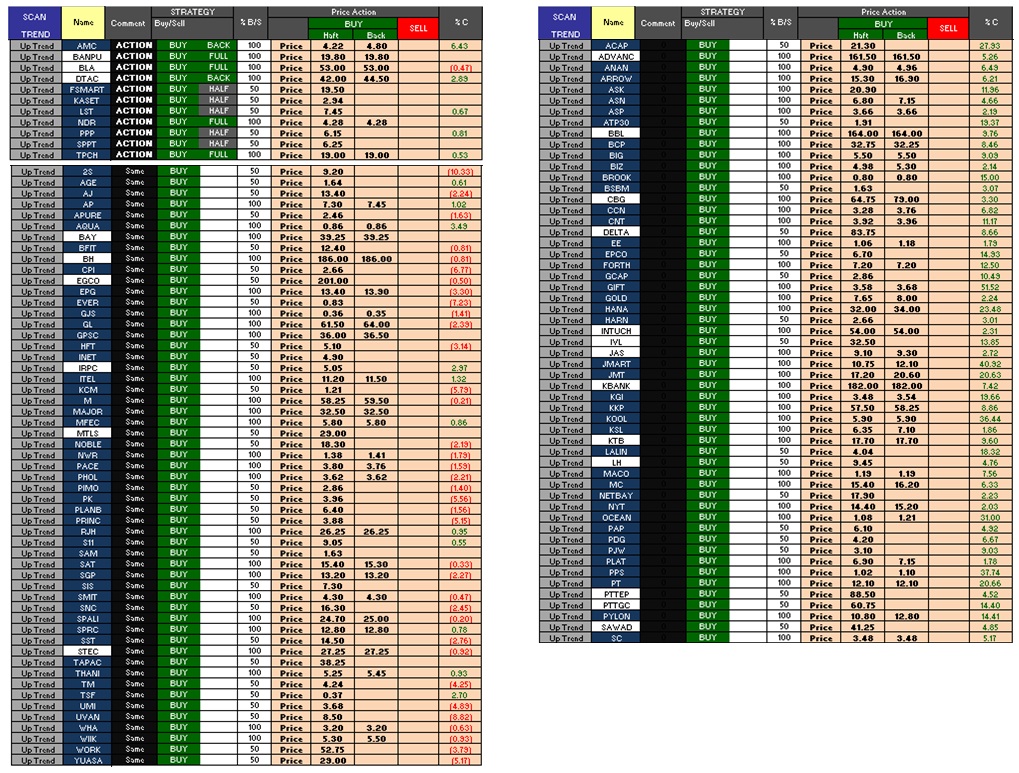This screenshot has height=773, width=1019.
Task: Click the JAS stock name cell
Action: (616, 353)
